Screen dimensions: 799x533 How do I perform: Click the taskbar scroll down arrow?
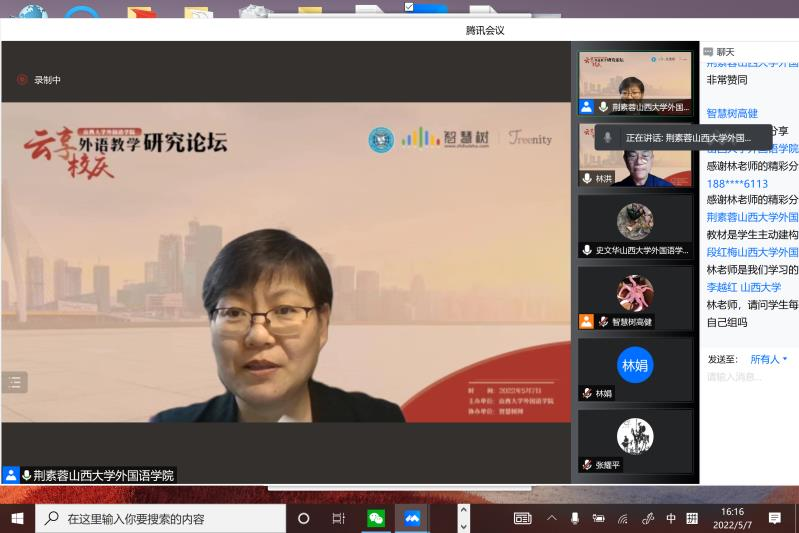point(462,525)
